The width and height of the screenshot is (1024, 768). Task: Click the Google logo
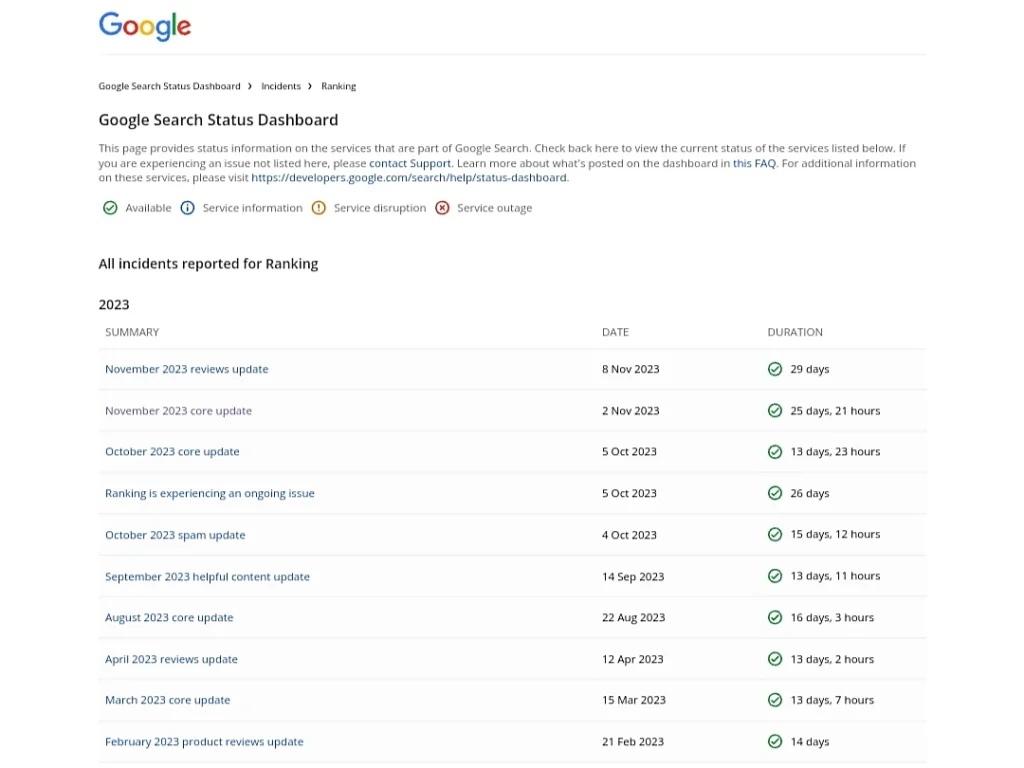[145, 26]
